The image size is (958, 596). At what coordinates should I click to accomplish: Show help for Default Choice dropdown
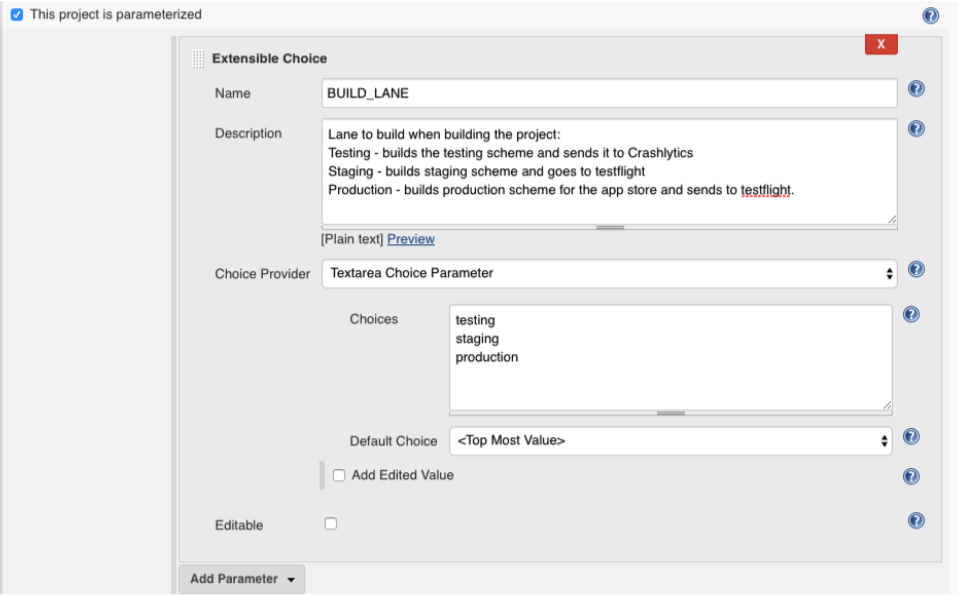pyautogui.click(x=911, y=436)
